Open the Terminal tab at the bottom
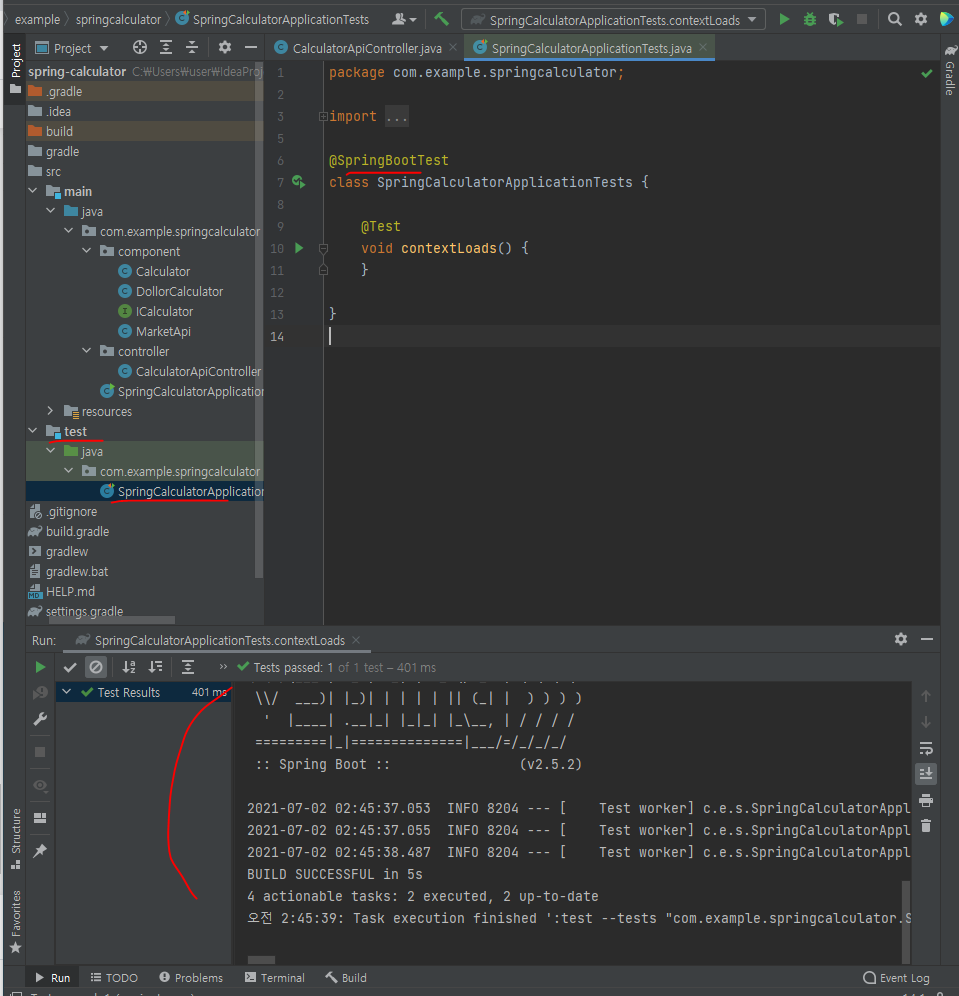Screen dimensions: 959x996 (274, 977)
